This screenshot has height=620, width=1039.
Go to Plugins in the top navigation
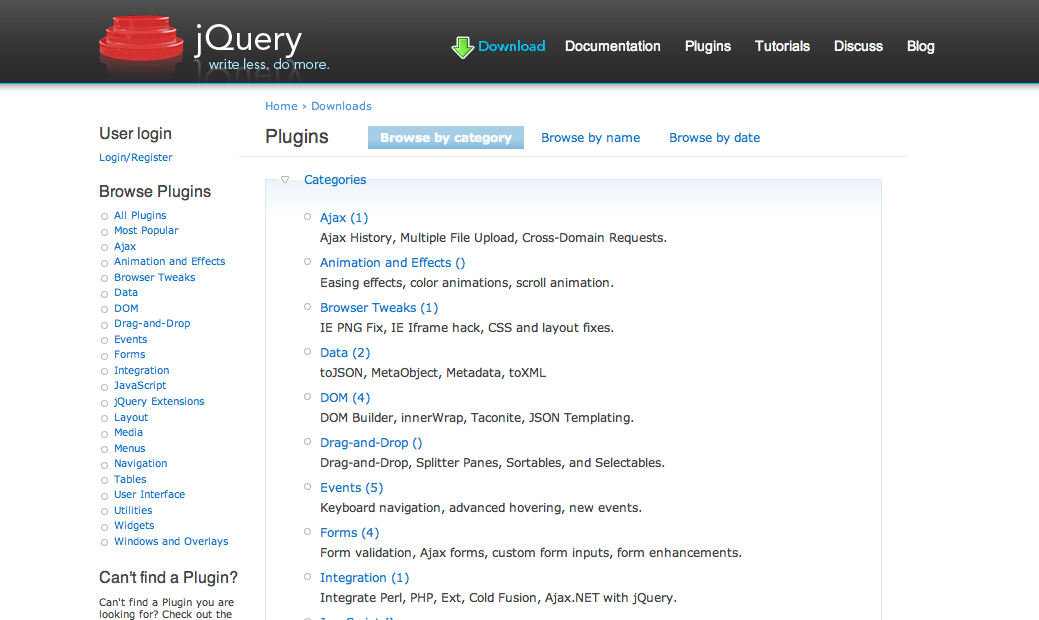[x=708, y=46]
